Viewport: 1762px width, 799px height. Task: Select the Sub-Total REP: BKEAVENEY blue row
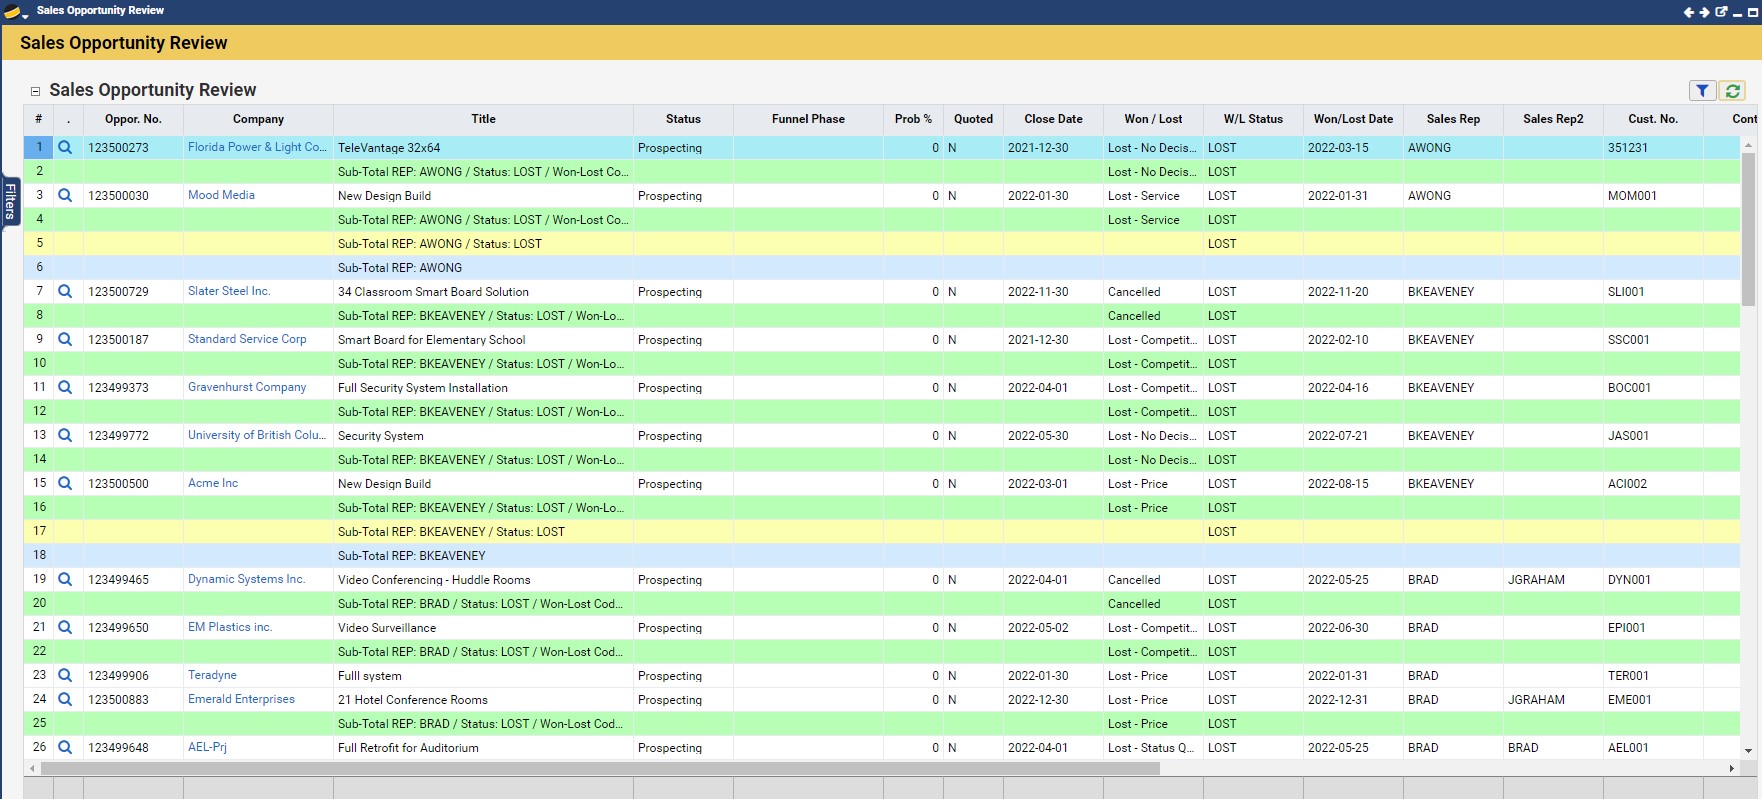[x=411, y=556]
